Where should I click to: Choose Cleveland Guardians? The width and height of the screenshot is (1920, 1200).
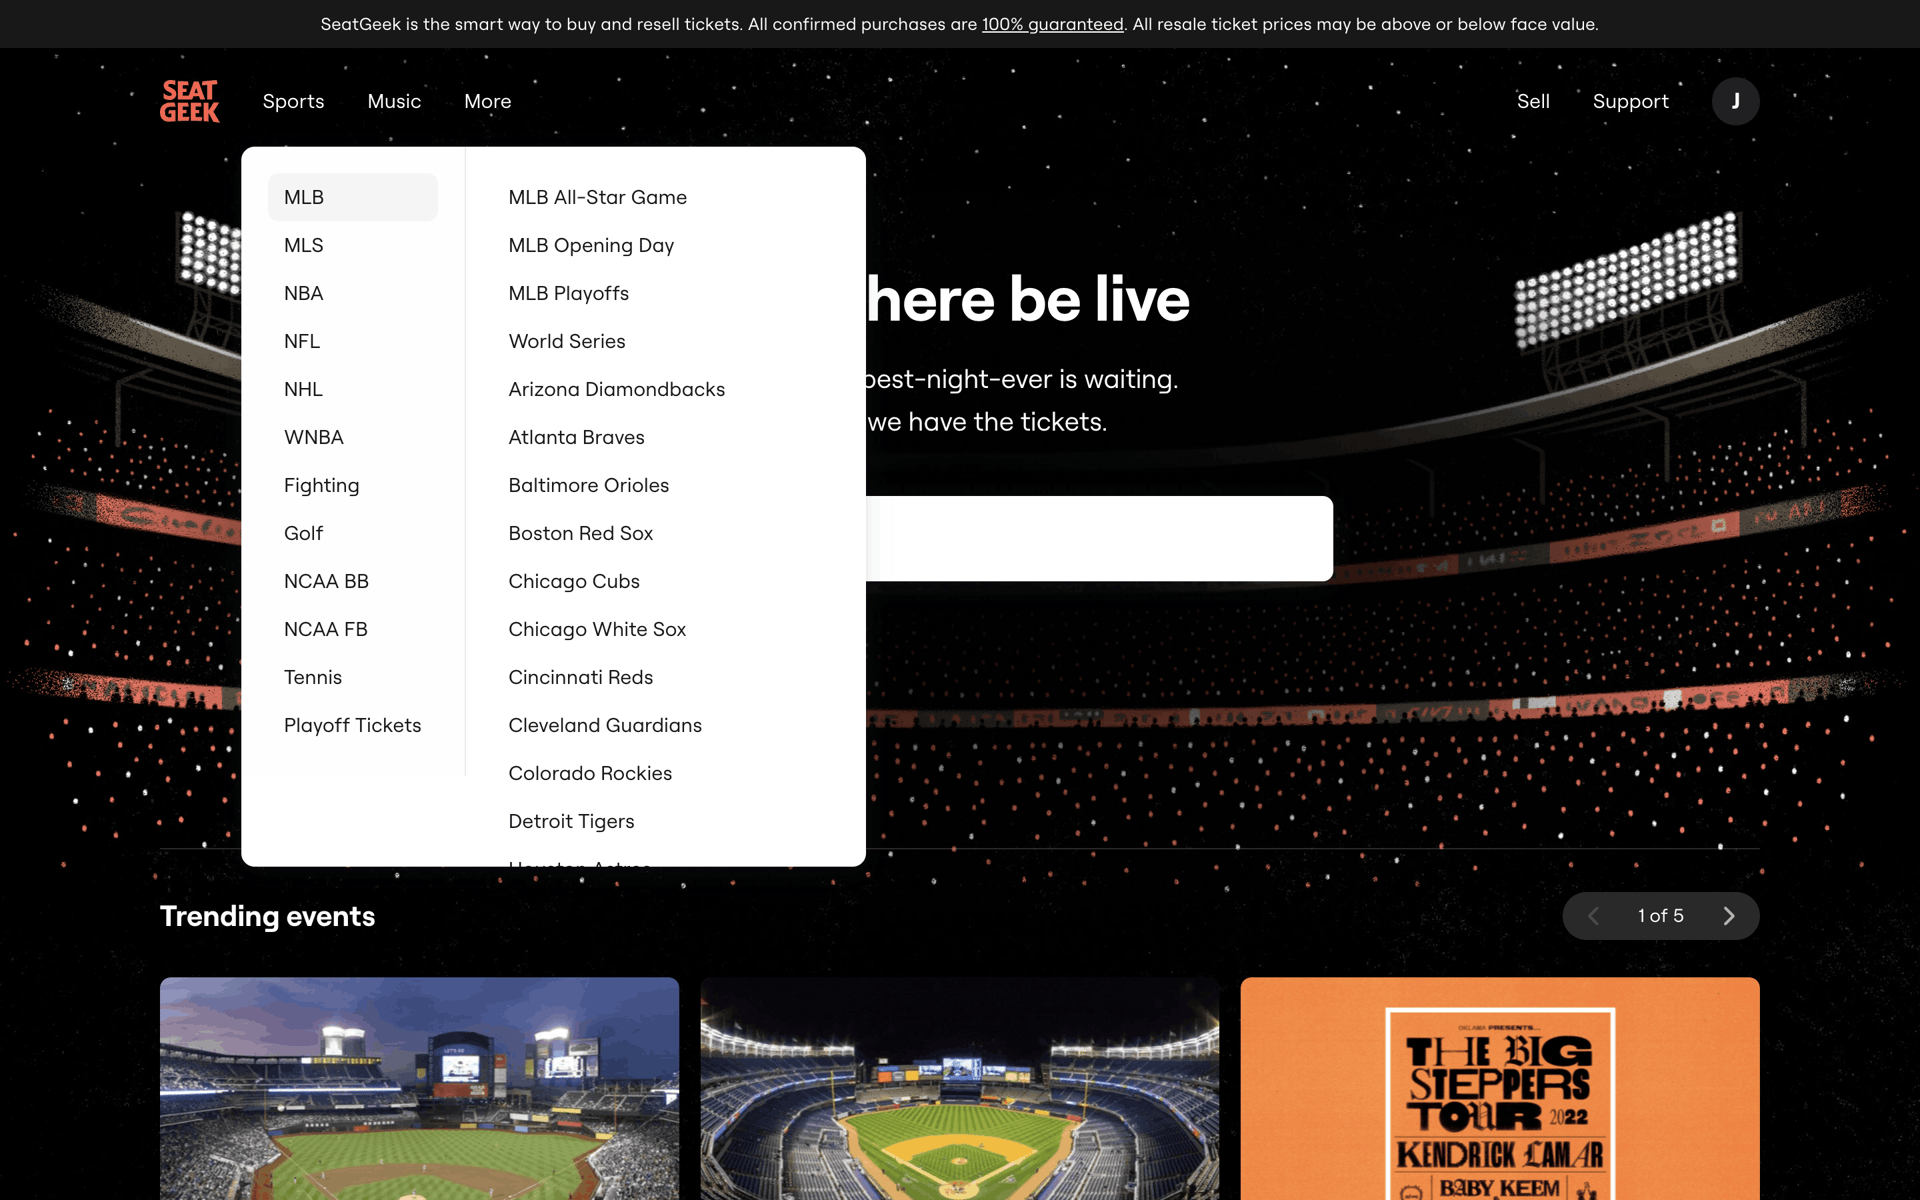pos(605,725)
